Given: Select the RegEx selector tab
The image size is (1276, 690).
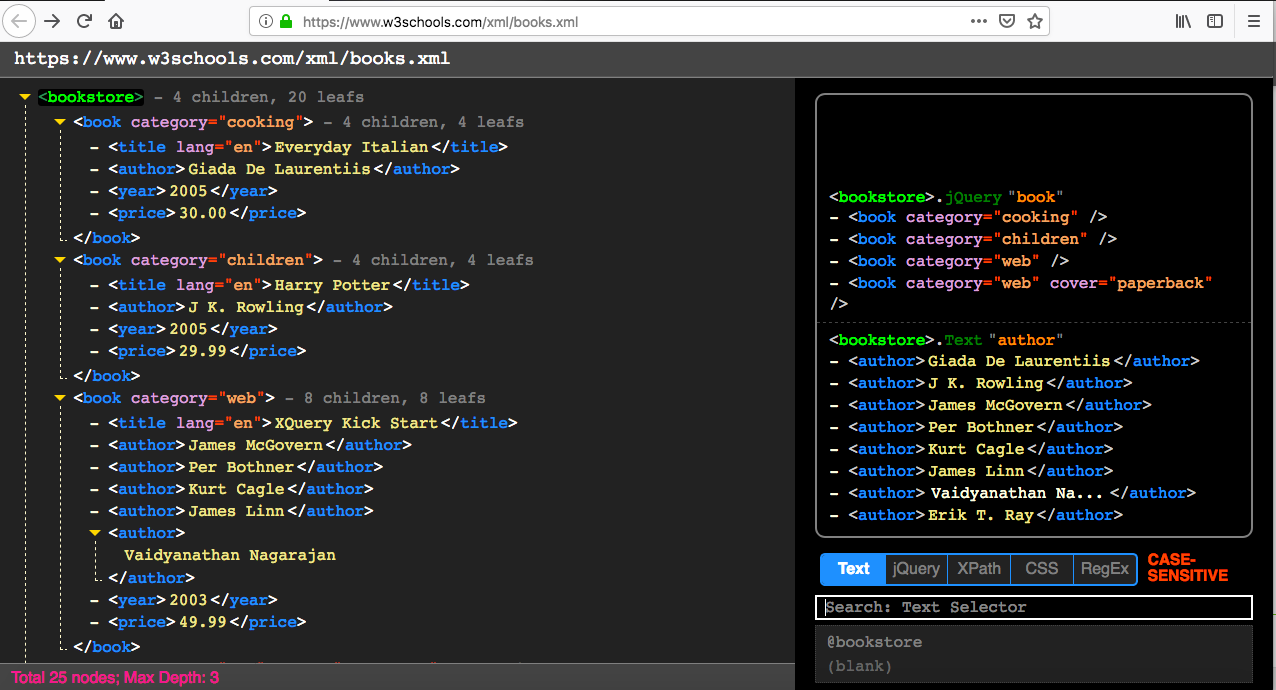Looking at the screenshot, I should [x=1105, y=569].
